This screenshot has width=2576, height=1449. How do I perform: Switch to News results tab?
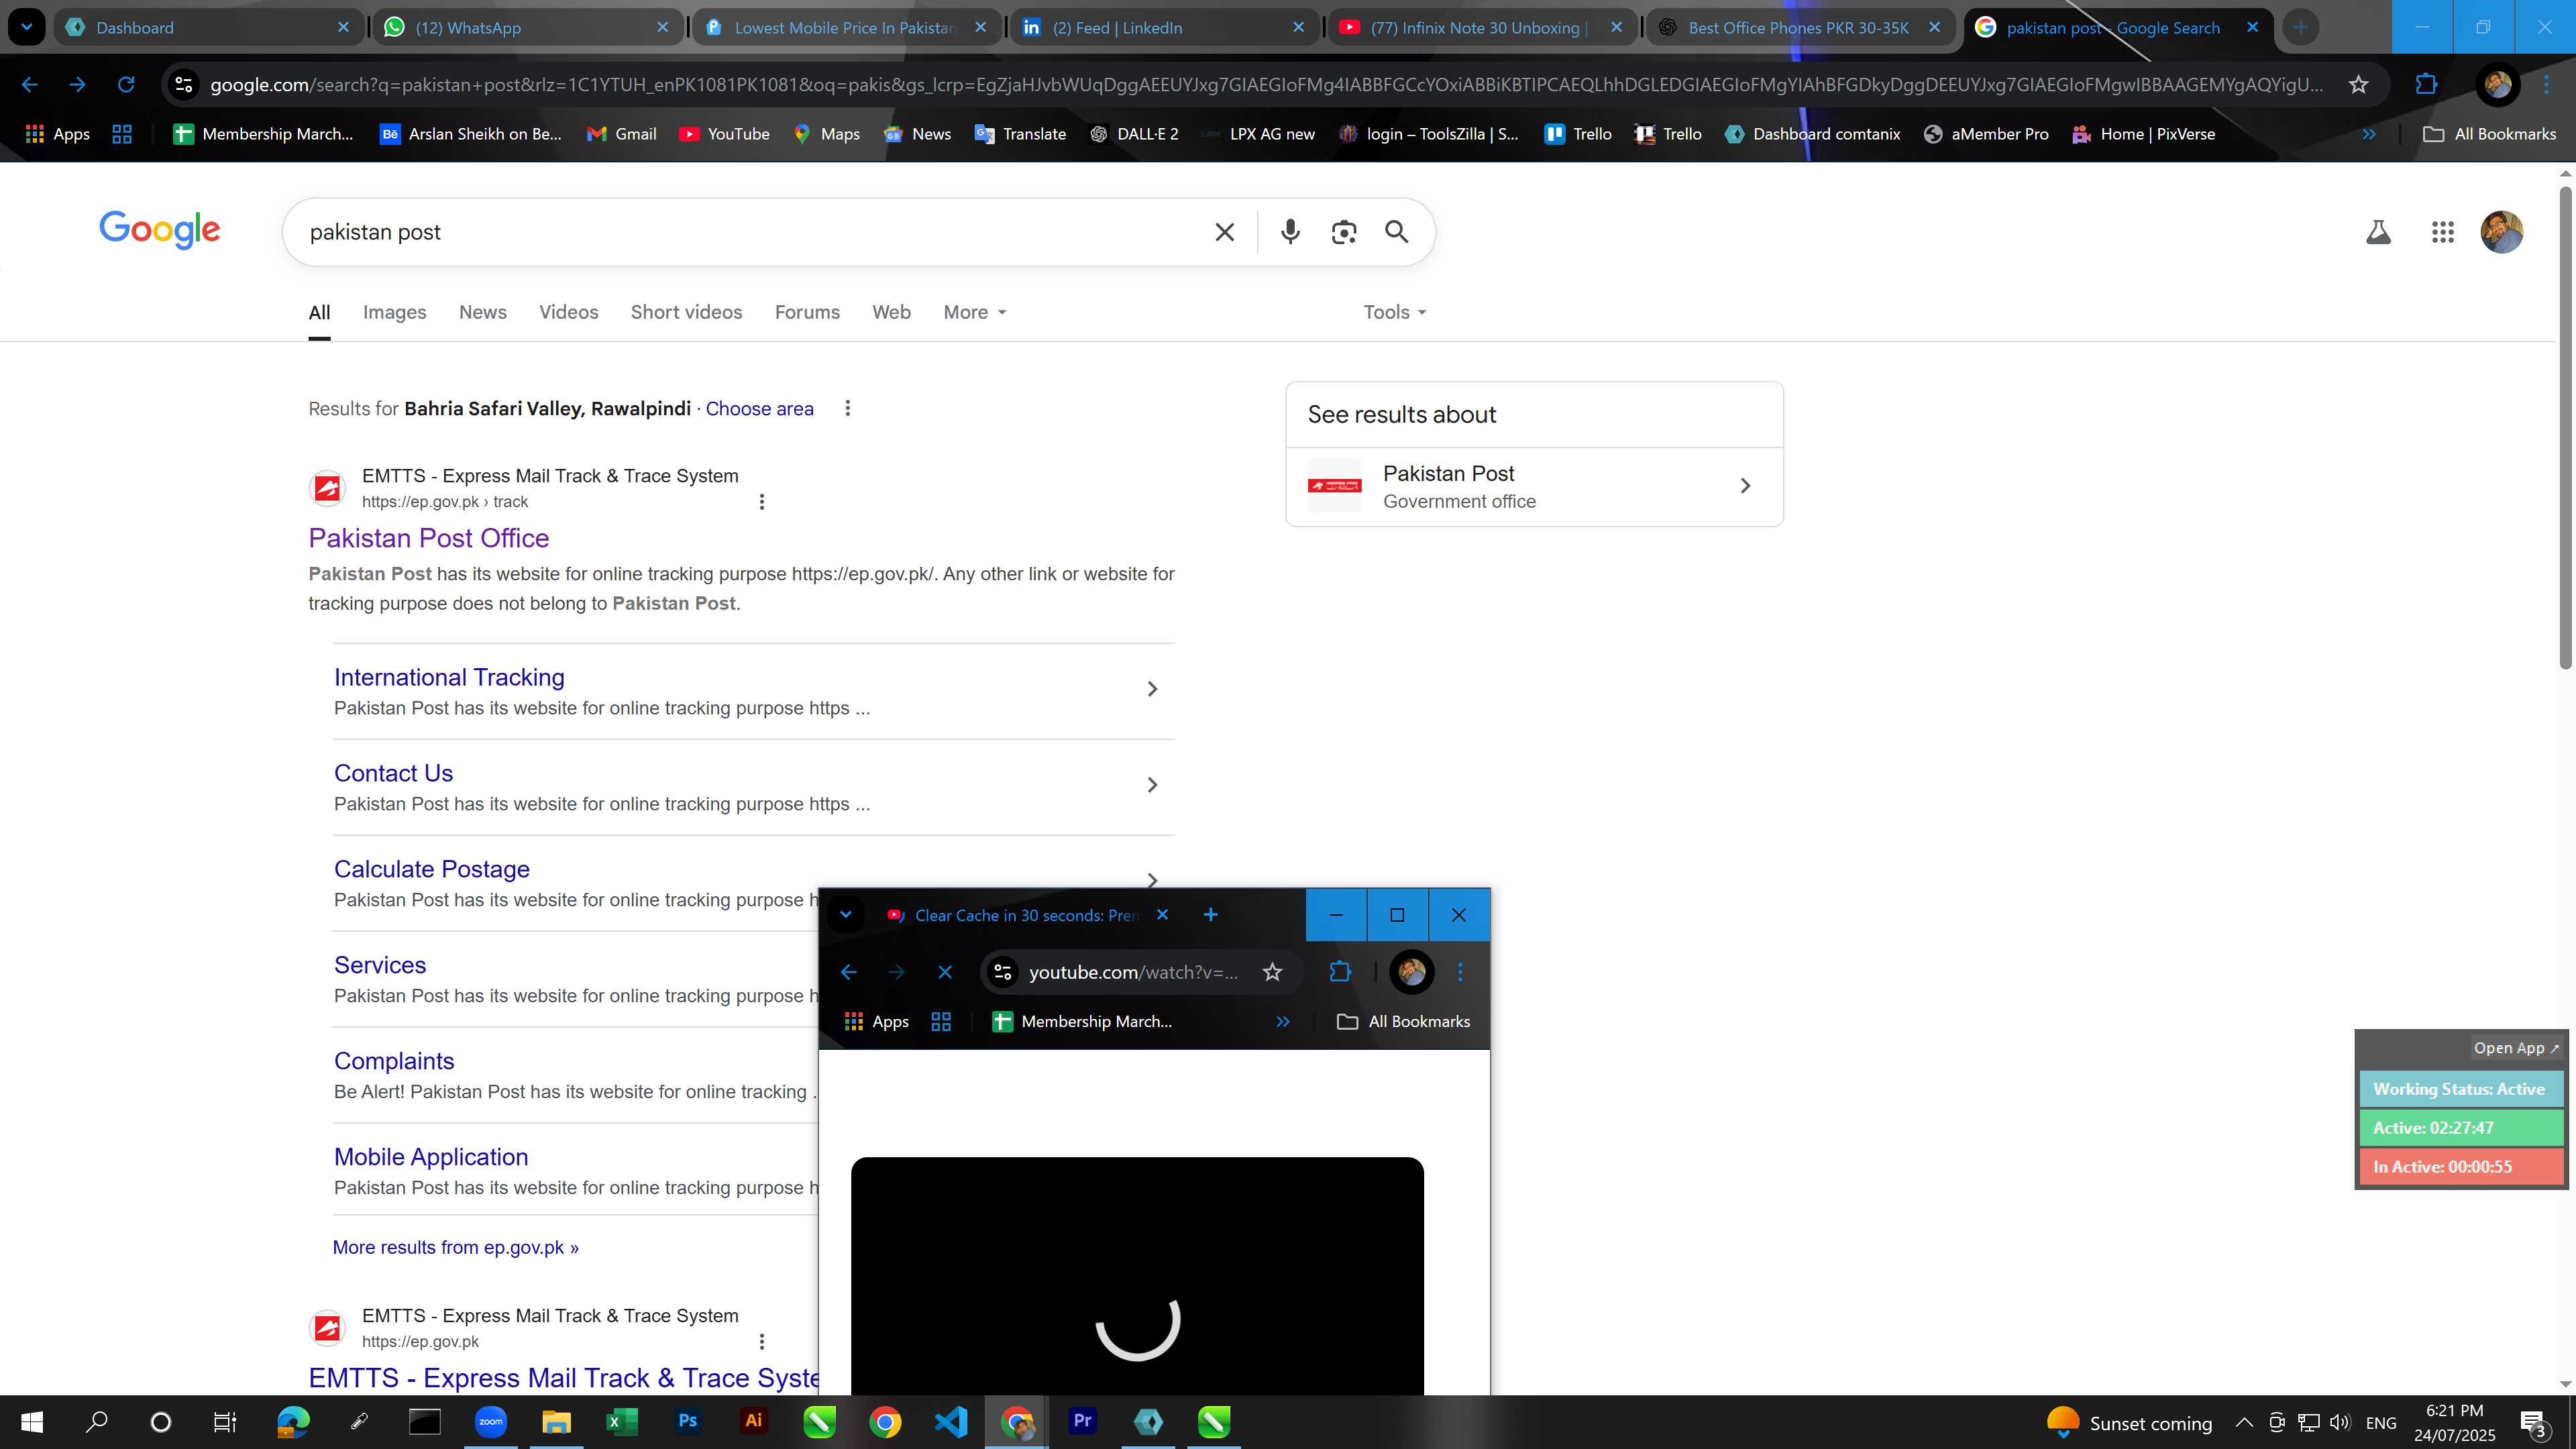coord(482,312)
